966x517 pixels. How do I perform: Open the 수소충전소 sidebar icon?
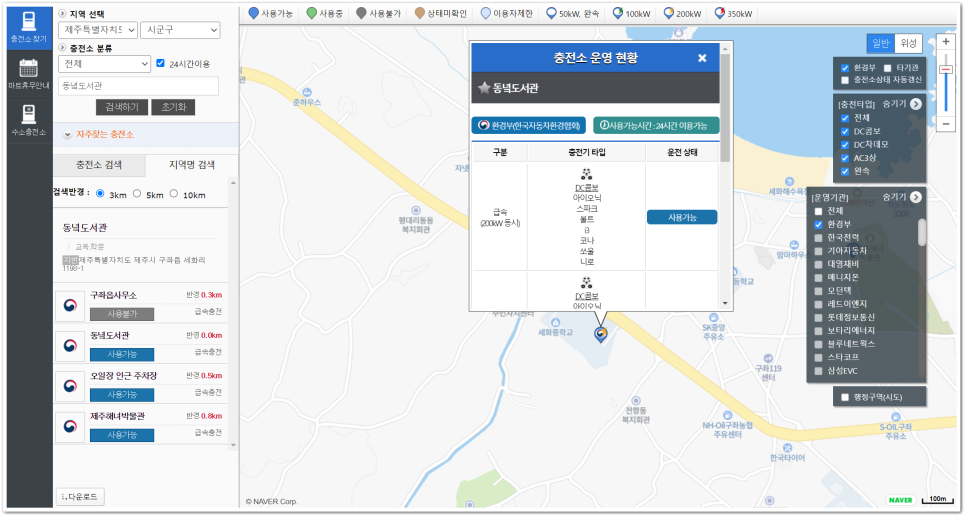27,120
